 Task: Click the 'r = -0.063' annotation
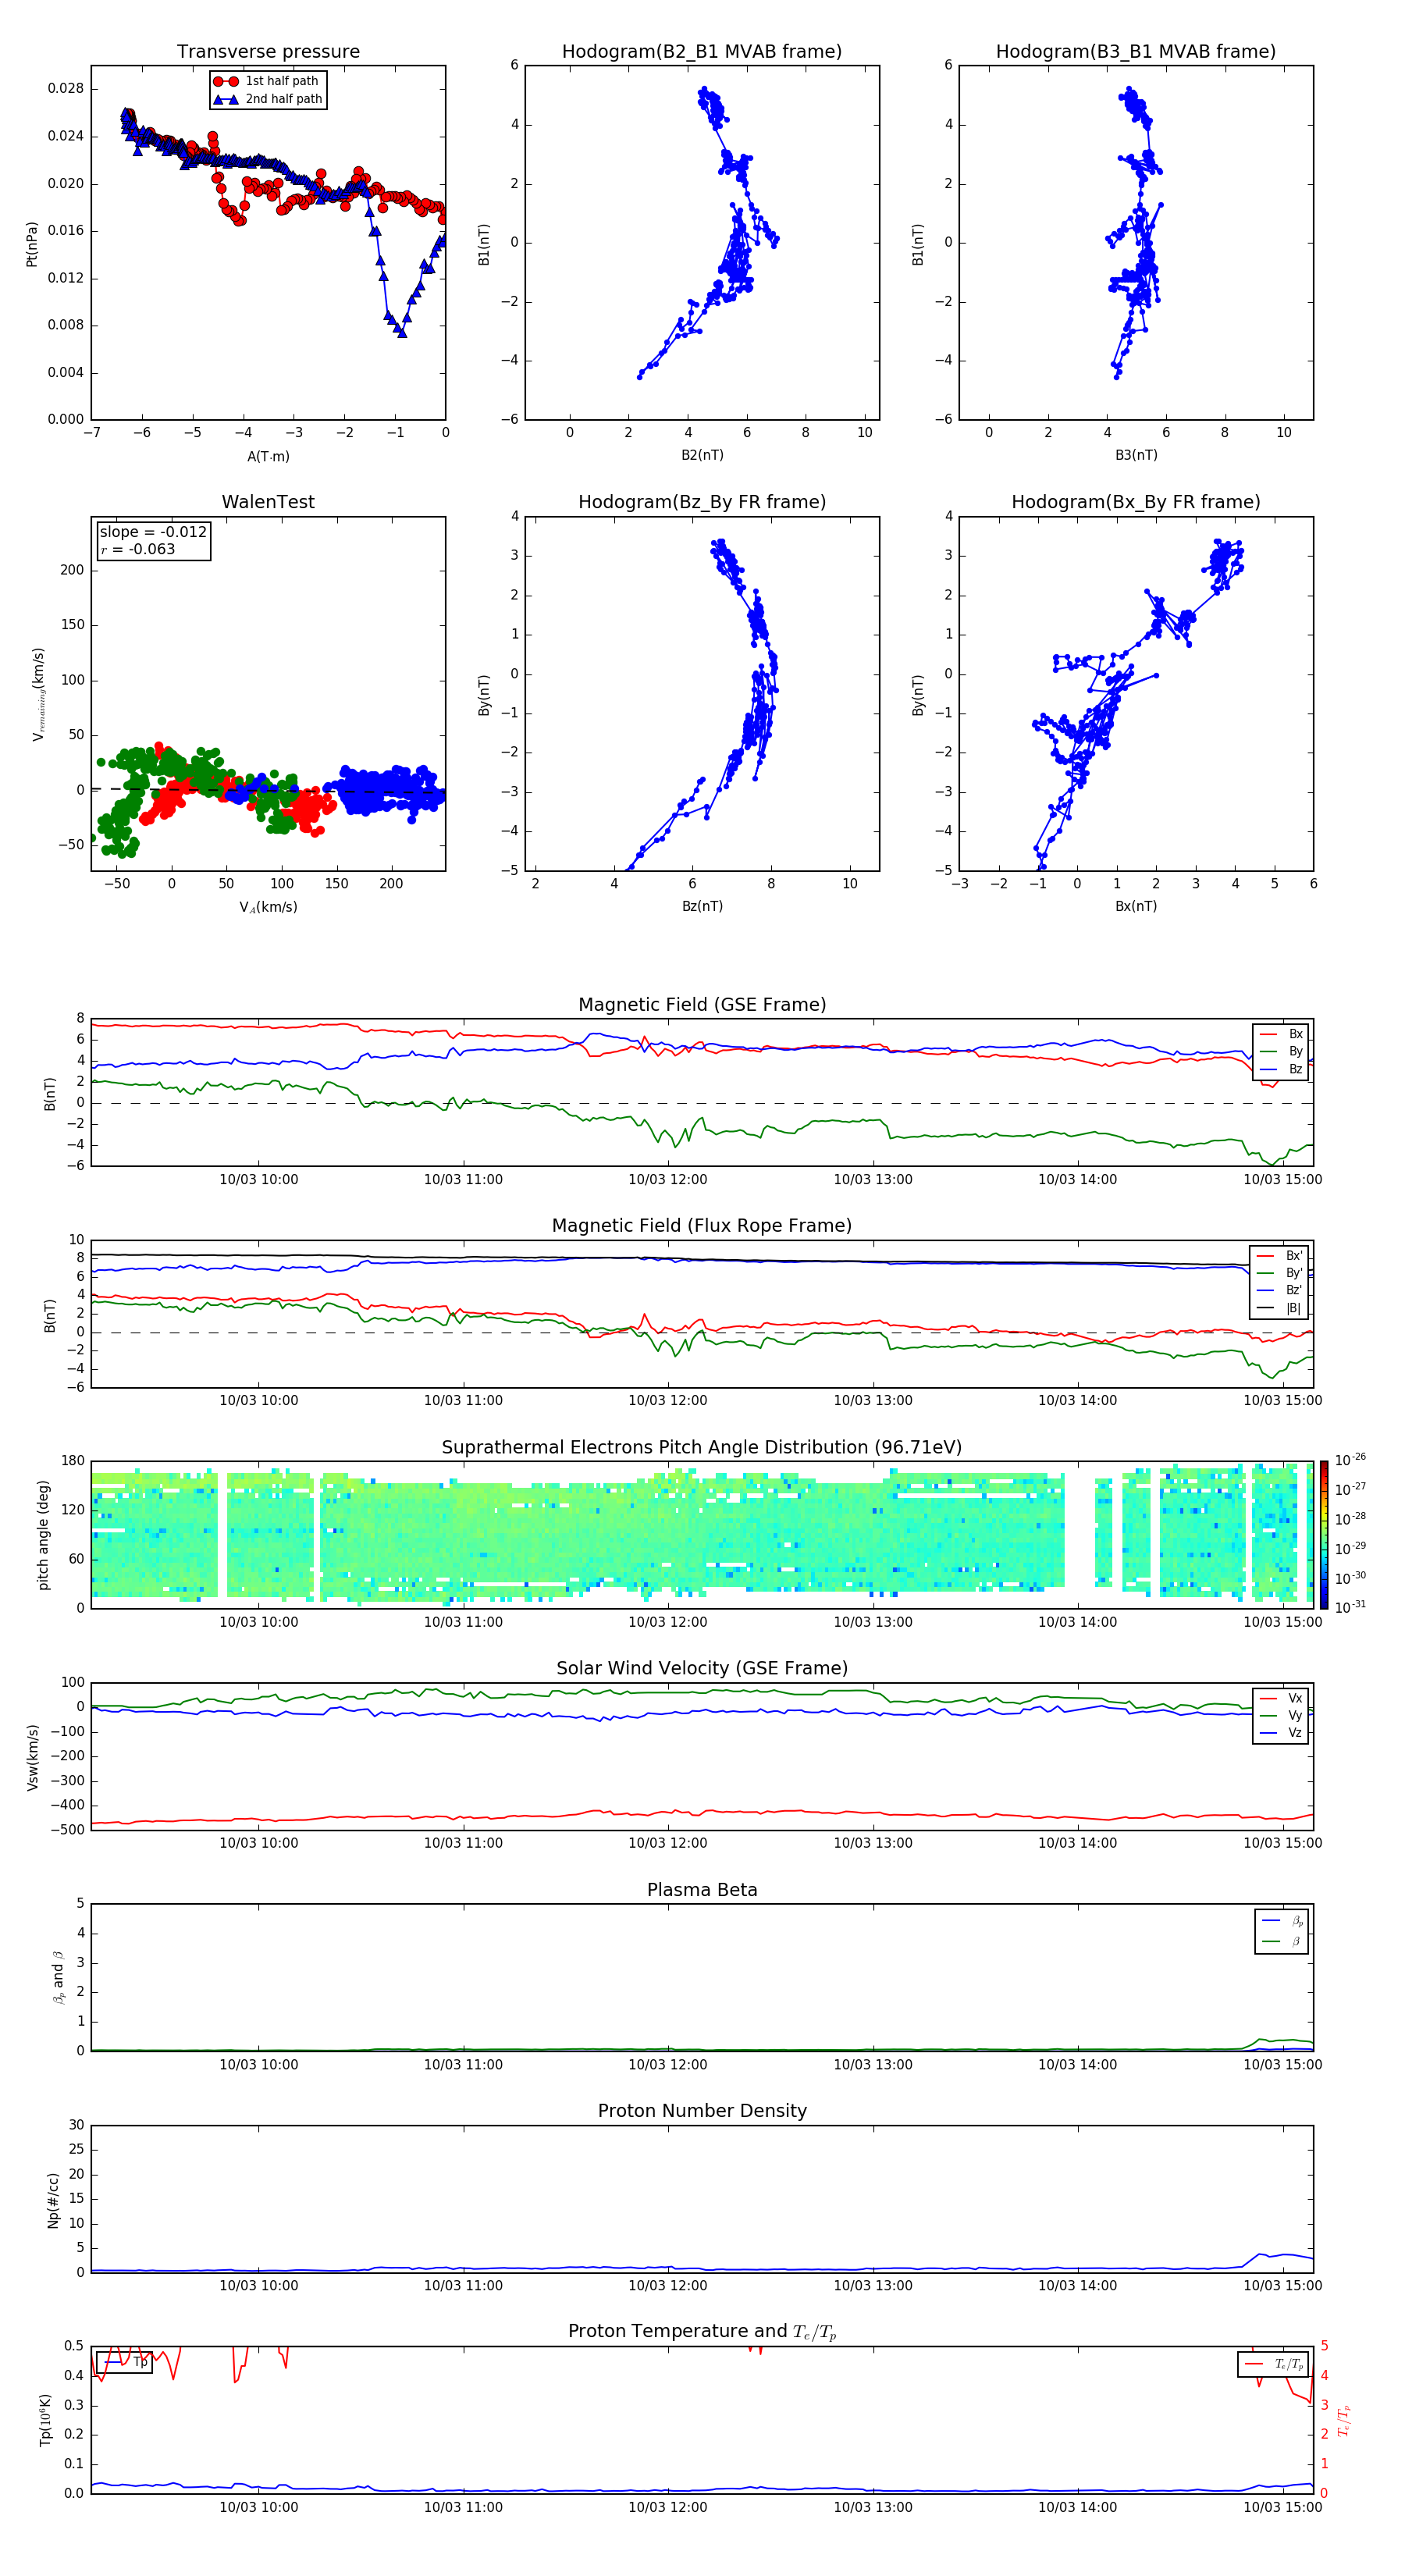coord(138,549)
